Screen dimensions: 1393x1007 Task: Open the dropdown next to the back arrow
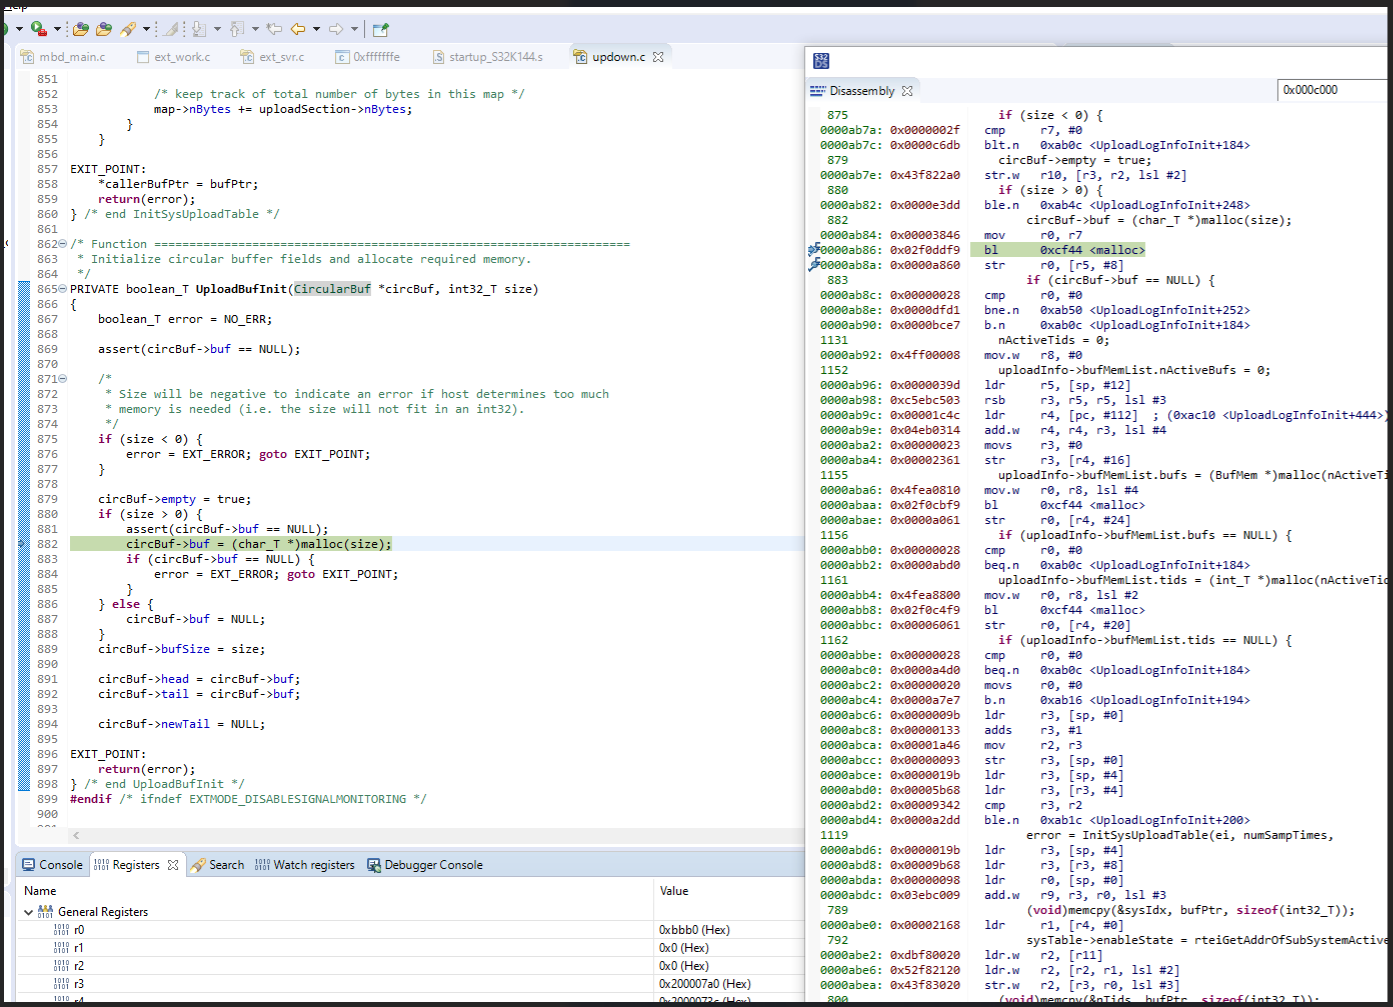coord(316,28)
